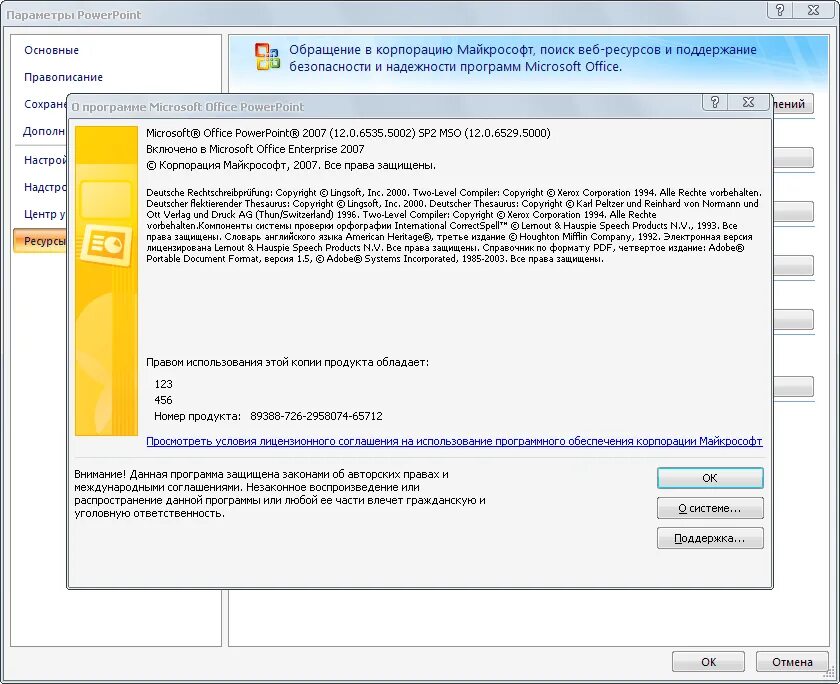840x684 pixels.
Task: Click the organization name 456
Action: point(163,400)
